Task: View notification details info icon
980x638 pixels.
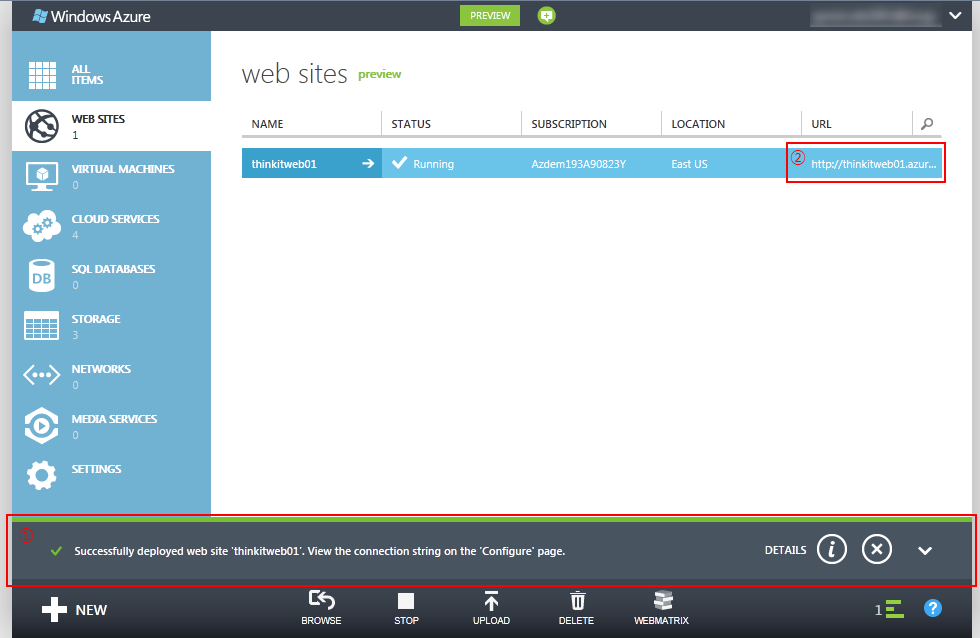Action: (832, 549)
